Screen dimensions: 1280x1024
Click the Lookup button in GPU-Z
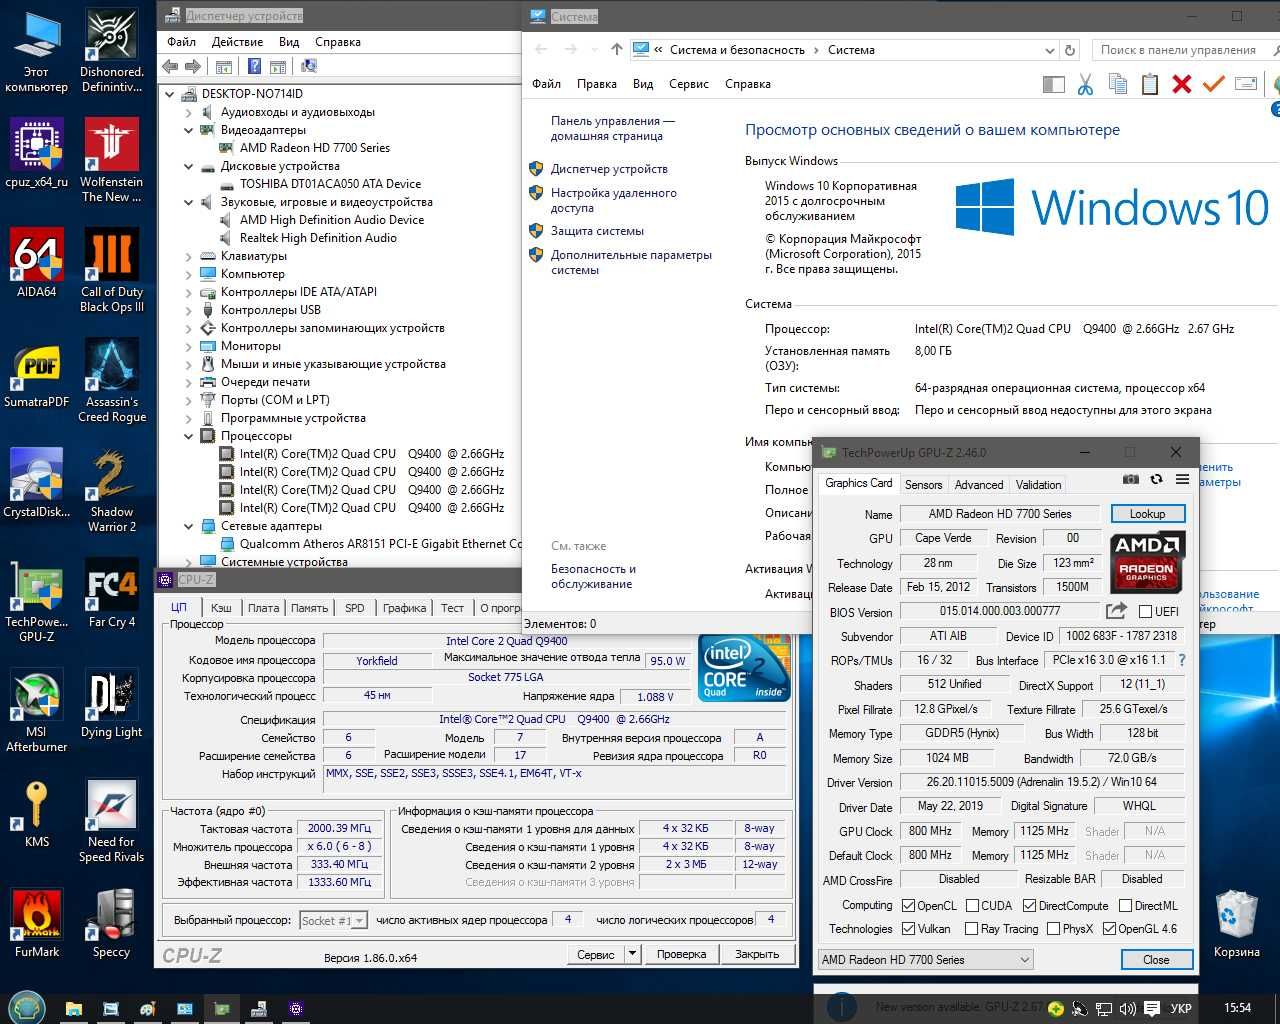pos(1147,514)
